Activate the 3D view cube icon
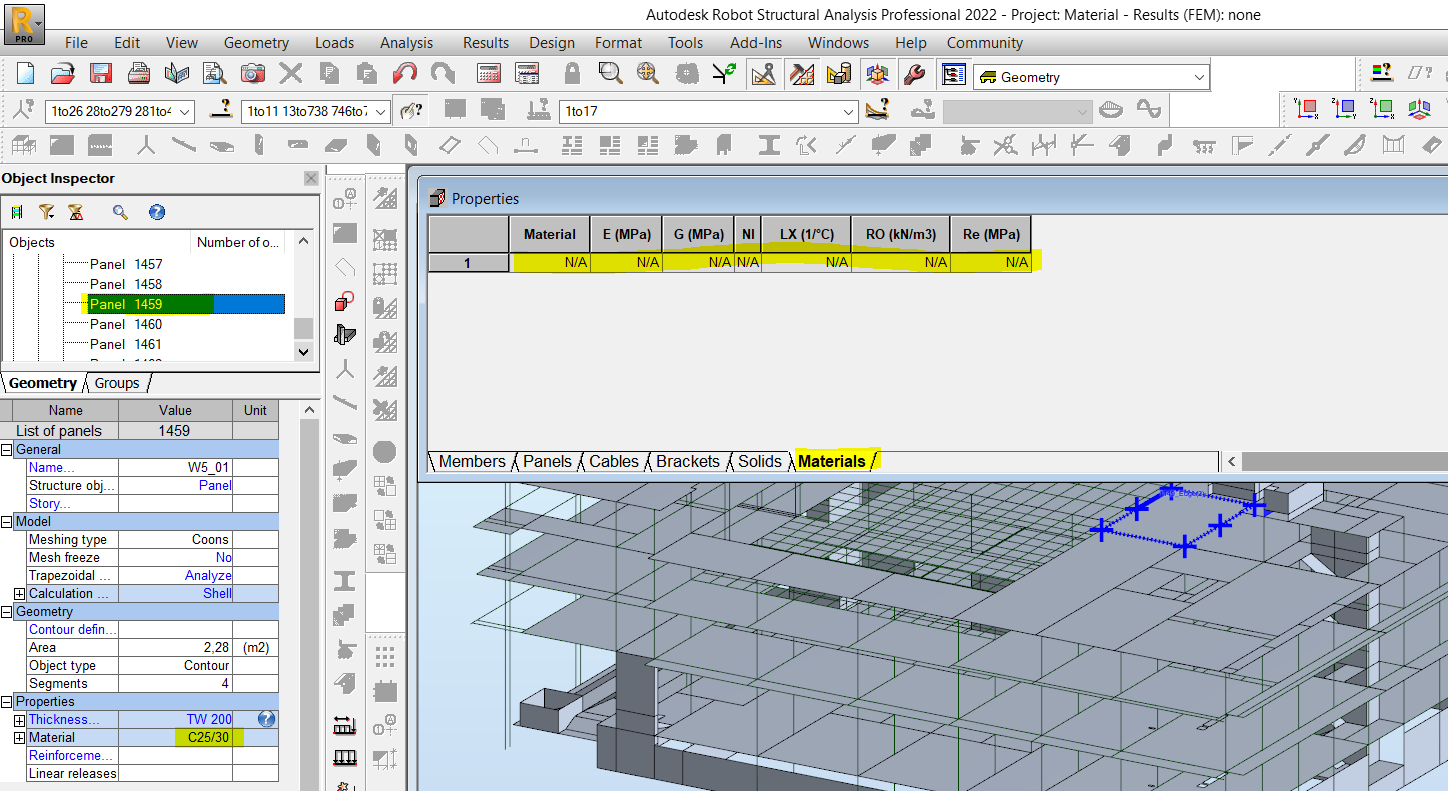1448x791 pixels. click(877, 73)
